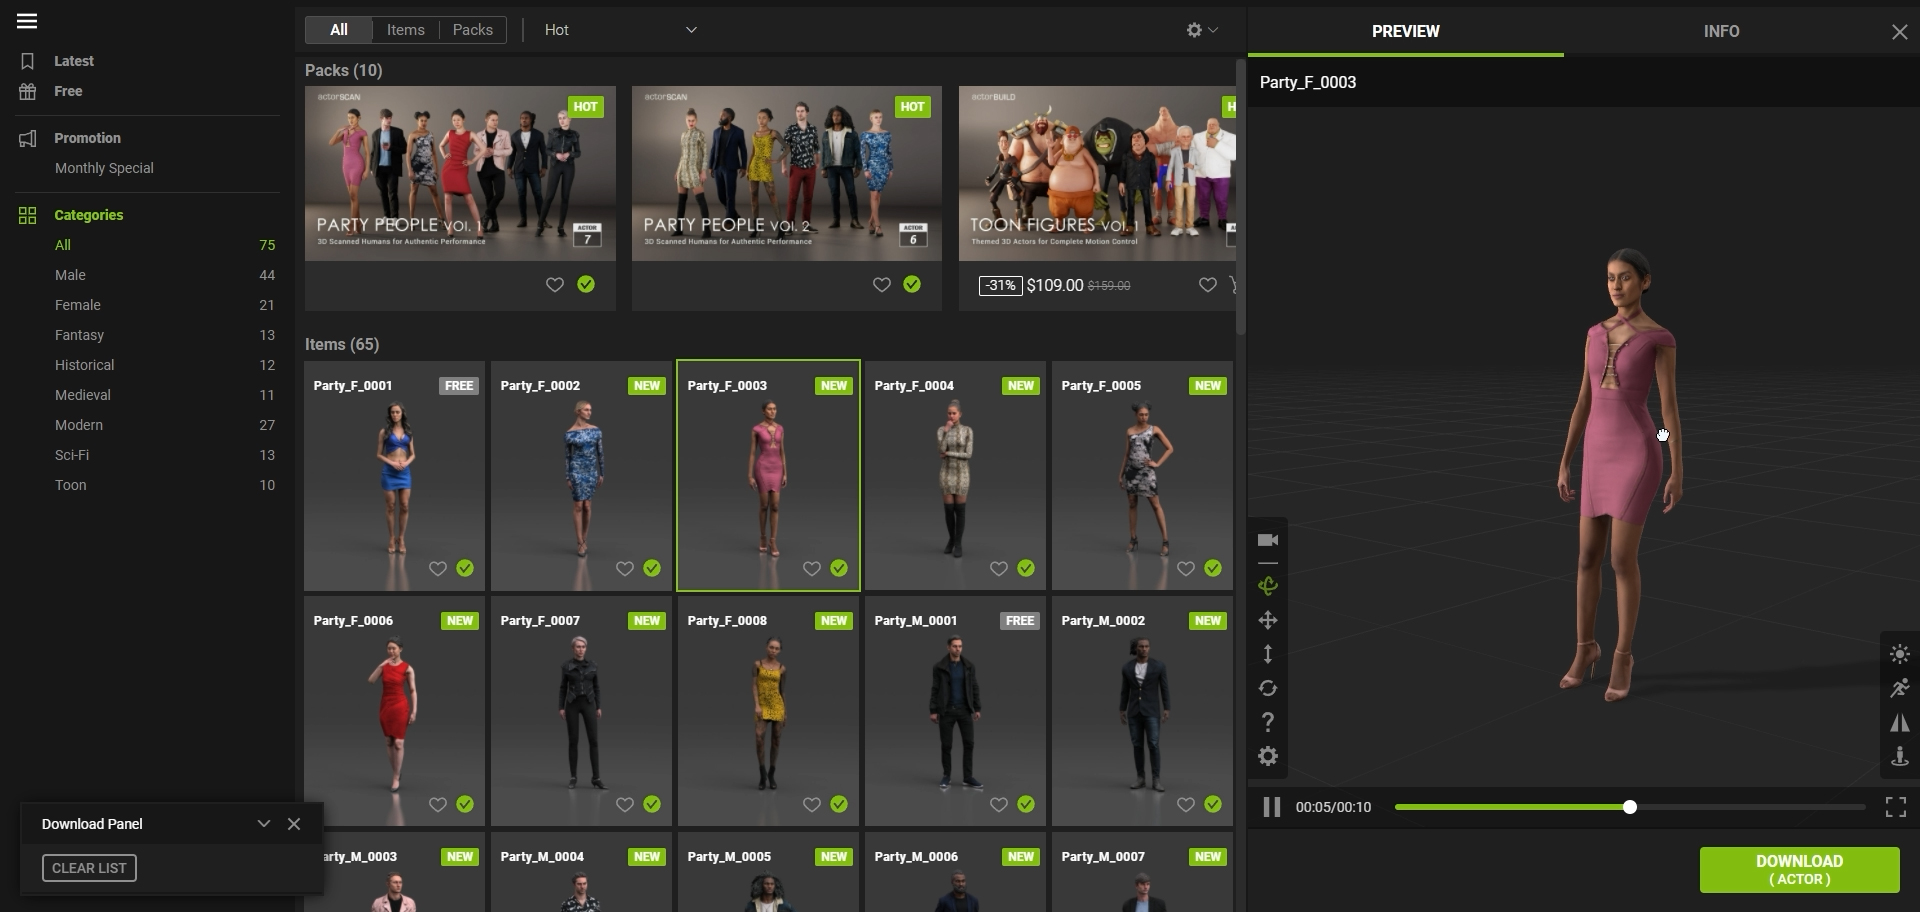The width and height of the screenshot is (1920, 912).
Task: Favorite the Party_F_0002 item
Action: point(625,569)
